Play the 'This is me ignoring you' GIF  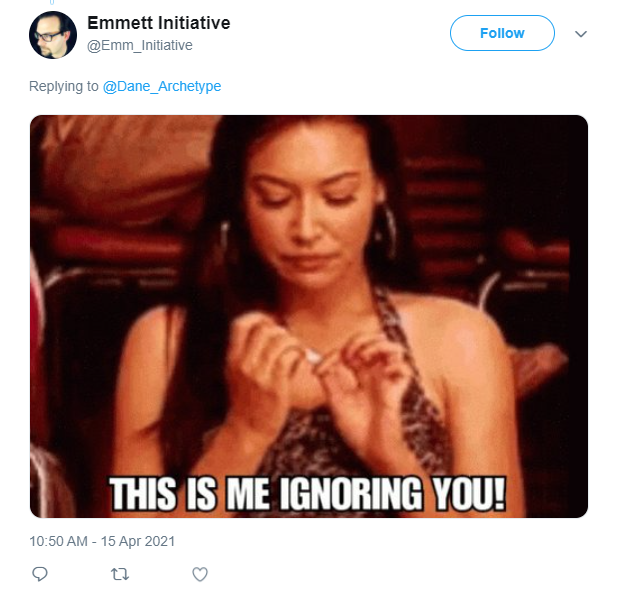point(309,316)
